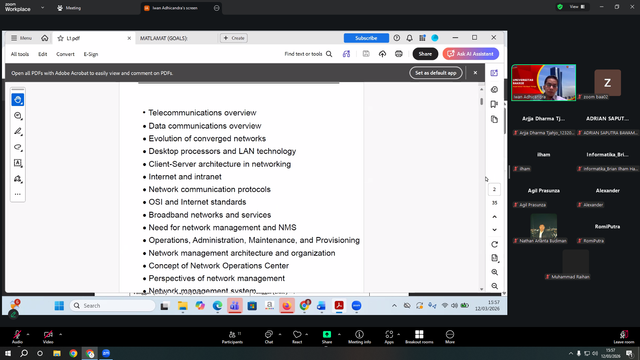
Task: Open the AI generative summary icon
Action: coord(347,54)
